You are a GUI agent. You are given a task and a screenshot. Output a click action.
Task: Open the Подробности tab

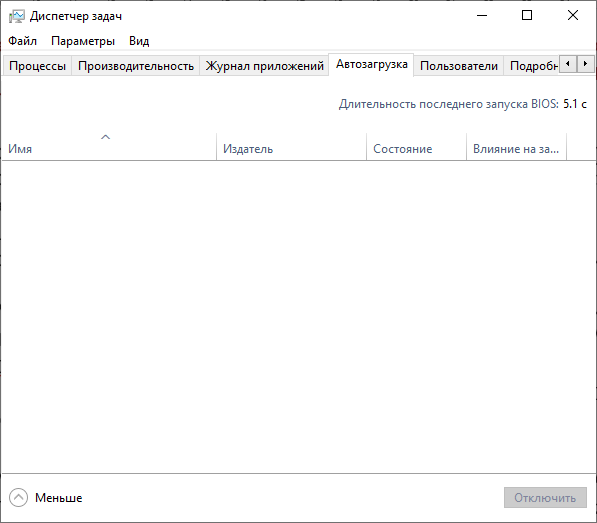[x=532, y=66]
